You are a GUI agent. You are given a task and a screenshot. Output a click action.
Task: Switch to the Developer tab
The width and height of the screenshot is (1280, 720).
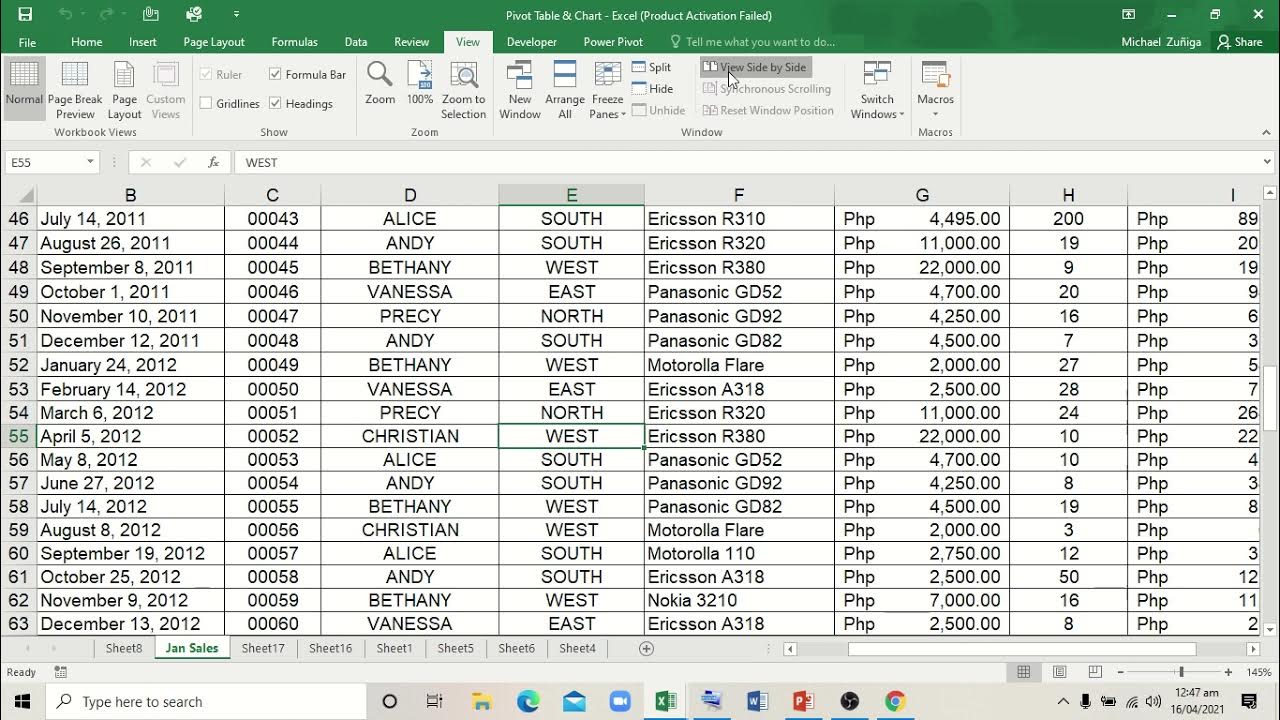531,42
